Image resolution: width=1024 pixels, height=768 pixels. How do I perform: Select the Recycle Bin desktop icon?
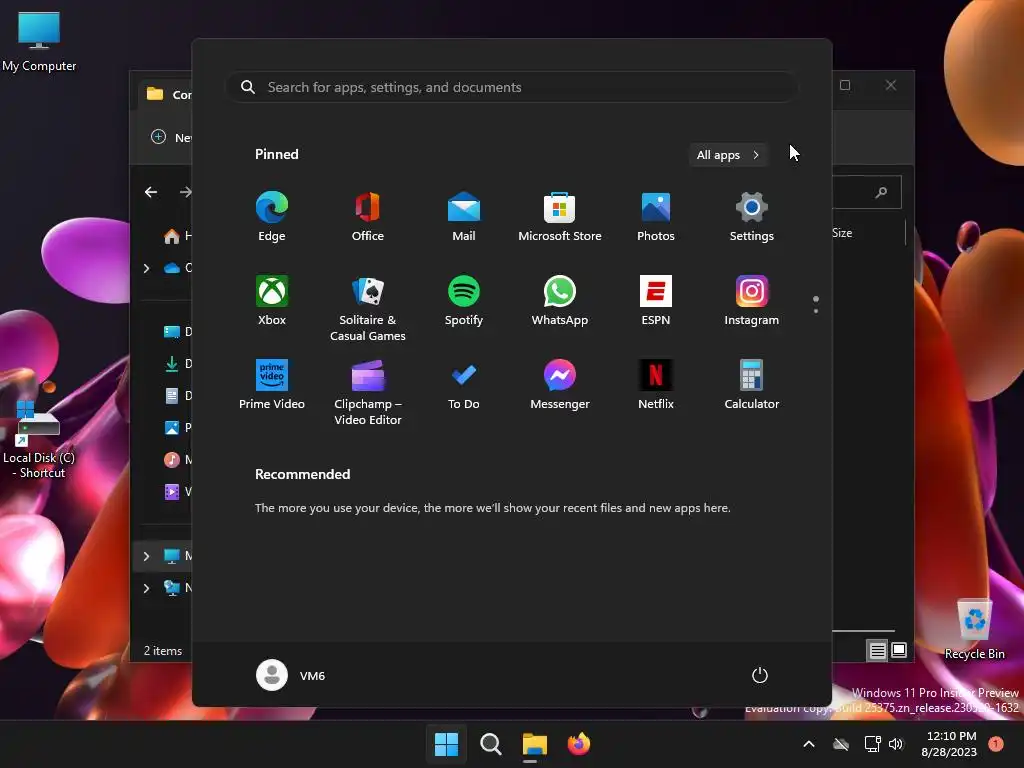pos(974,629)
